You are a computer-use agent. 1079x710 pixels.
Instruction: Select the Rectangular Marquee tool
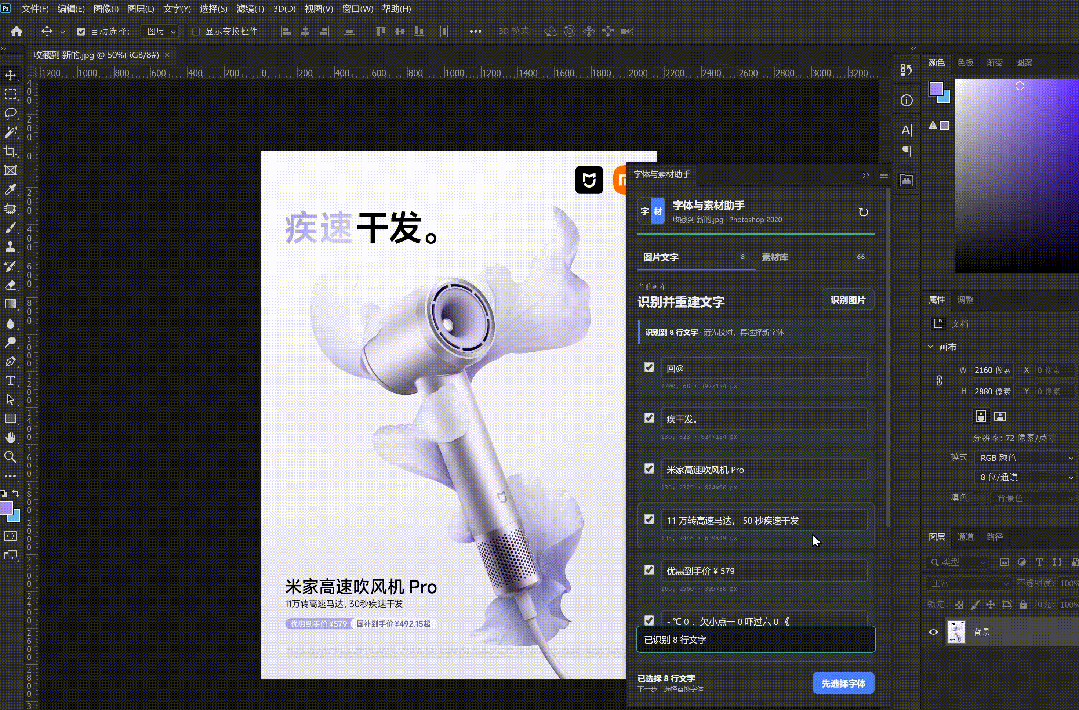click(x=10, y=94)
